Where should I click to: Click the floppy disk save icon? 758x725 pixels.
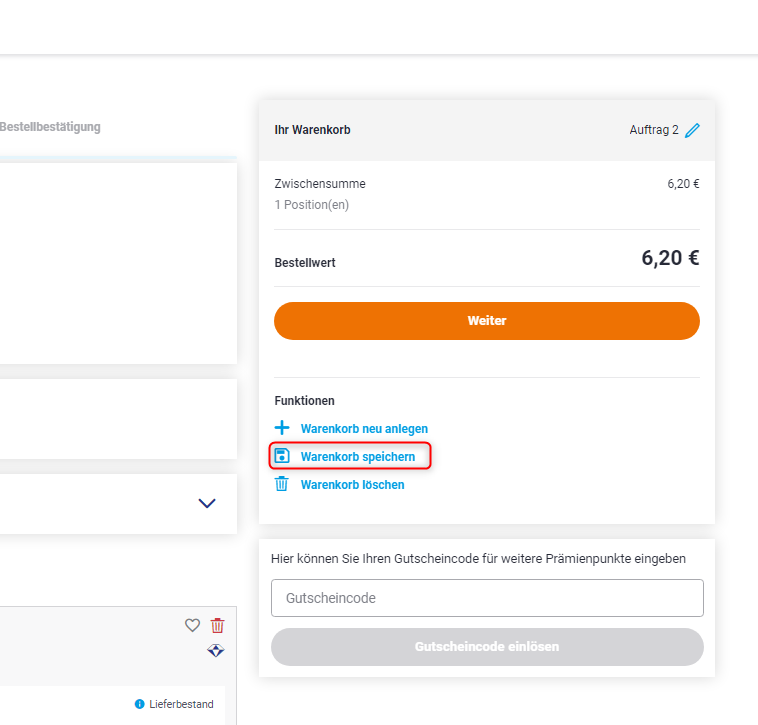pyautogui.click(x=282, y=456)
